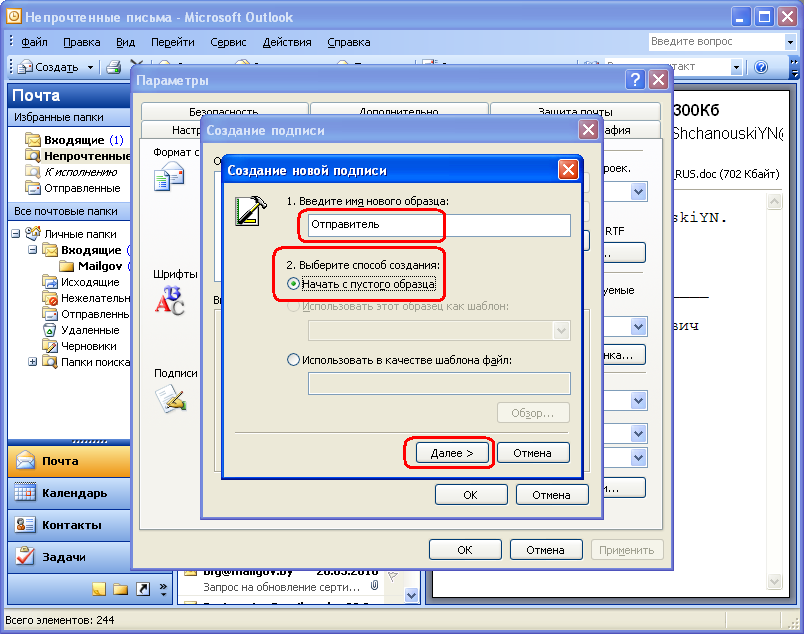Viewport: 804px width, 634px height.
Task: Click the print toolbar icon
Action: 114,67
